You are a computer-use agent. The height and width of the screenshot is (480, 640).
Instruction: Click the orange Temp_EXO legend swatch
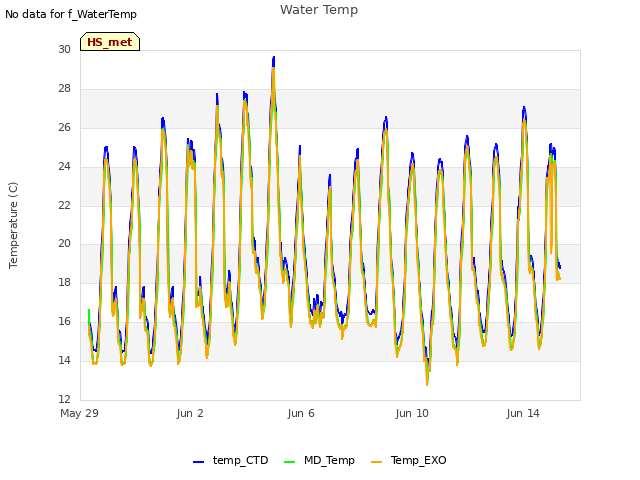tap(376, 462)
